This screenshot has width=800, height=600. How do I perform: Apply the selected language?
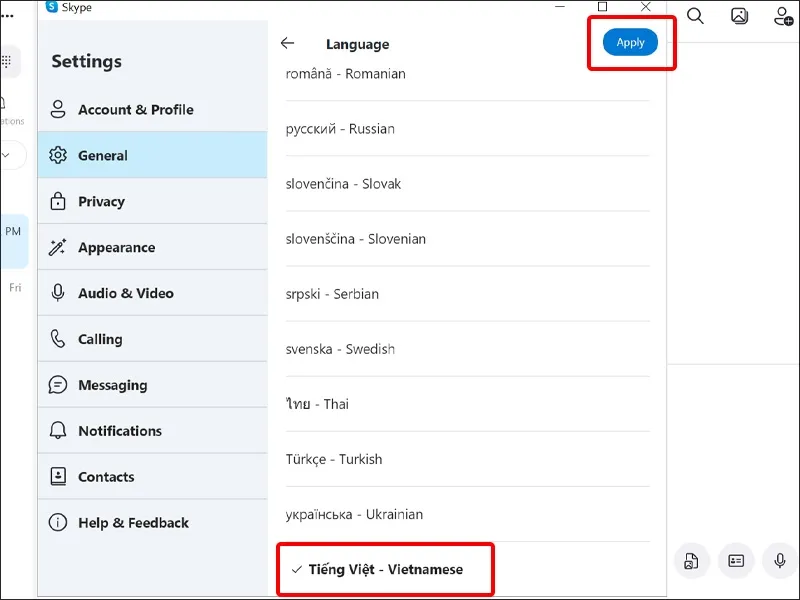pos(630,42)
